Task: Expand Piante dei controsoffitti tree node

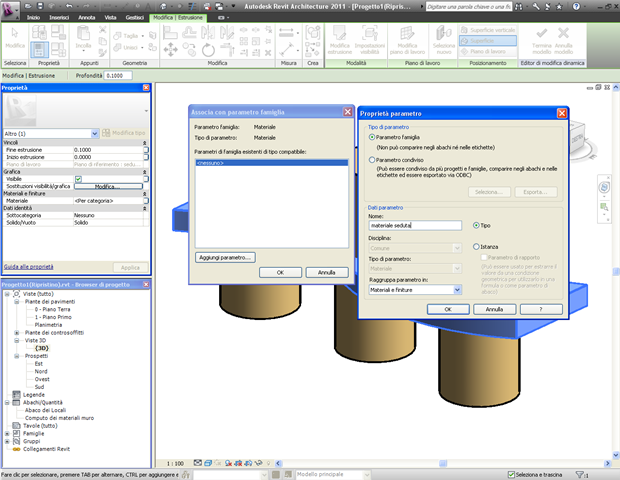Action: click(17, 331)
